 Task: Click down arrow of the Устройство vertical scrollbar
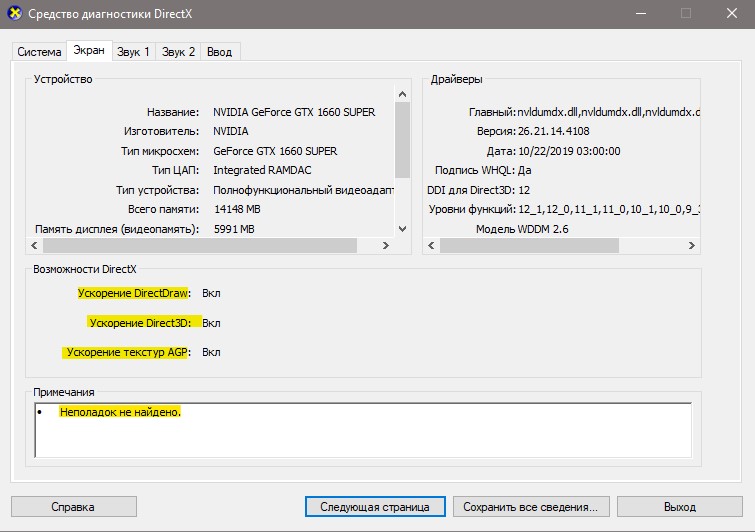(403, 229)
